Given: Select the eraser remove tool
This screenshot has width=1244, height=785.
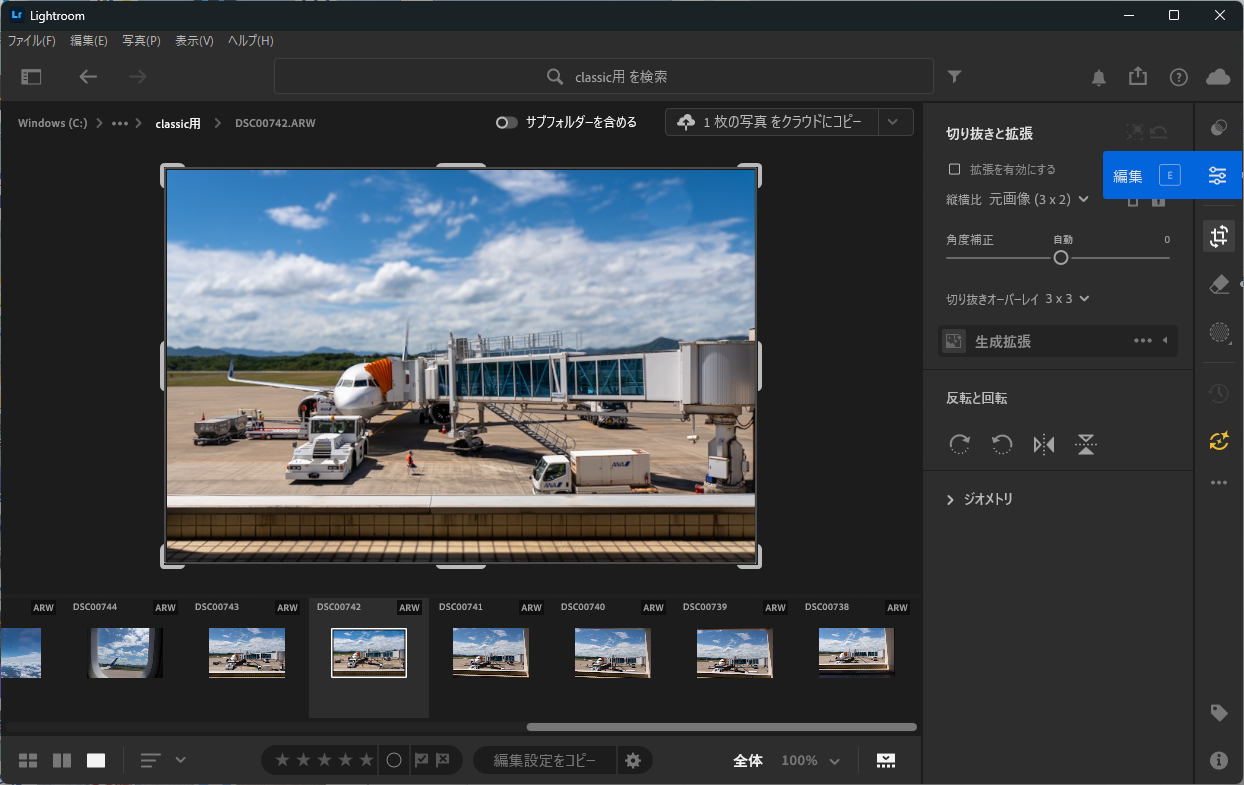Looking at the screenshot, I should 1219,285.
